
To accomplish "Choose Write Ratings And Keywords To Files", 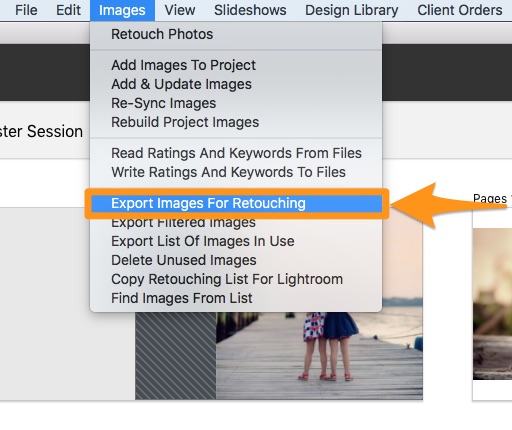I will tap(236, 172).
